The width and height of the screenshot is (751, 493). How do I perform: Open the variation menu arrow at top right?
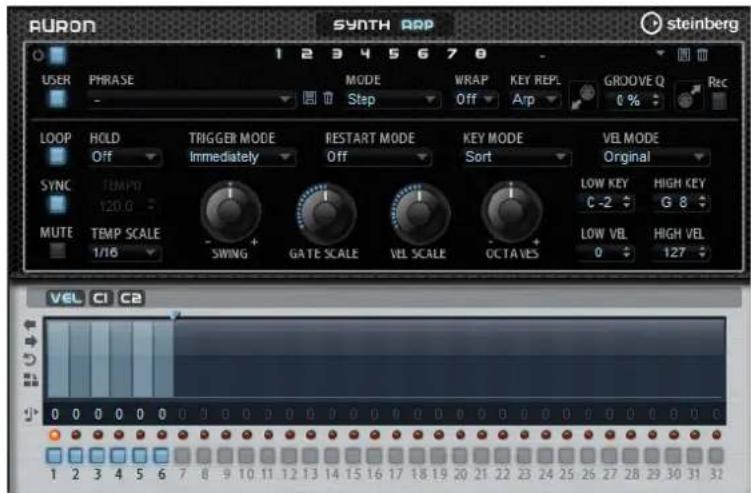660,53
